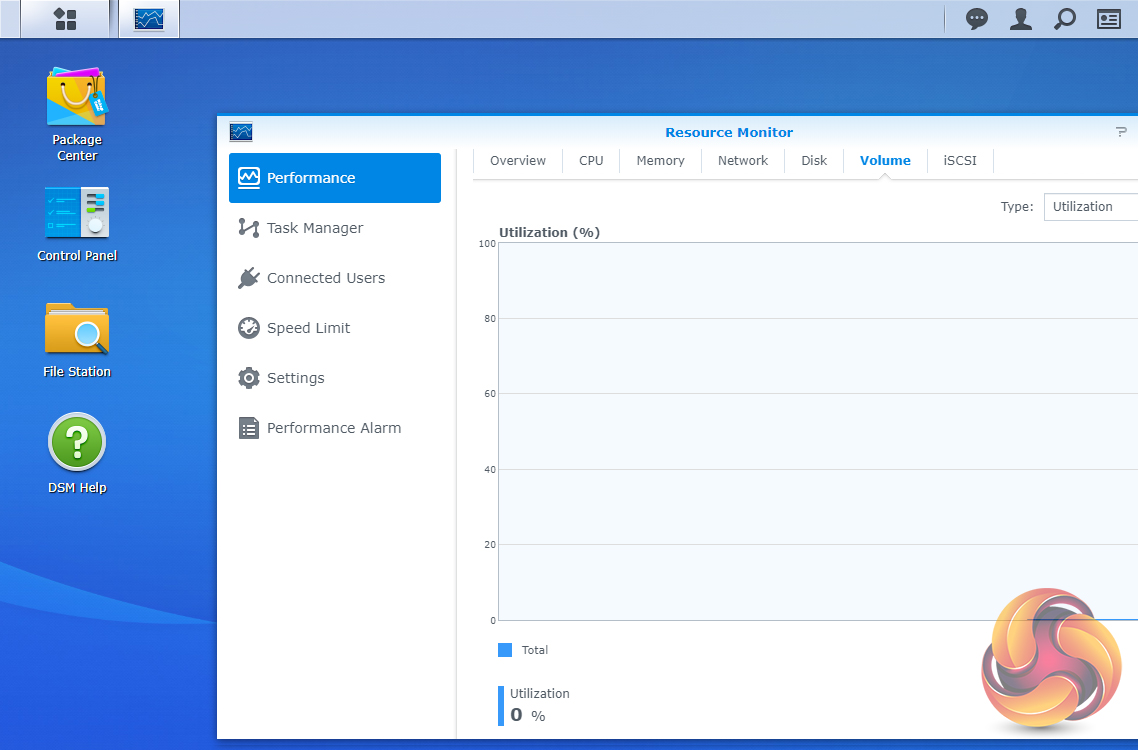Image resolution: width=1139 pixels, height=750 pixels.
Task: Toggle the Total legend blue swatch
Action: 505,650
